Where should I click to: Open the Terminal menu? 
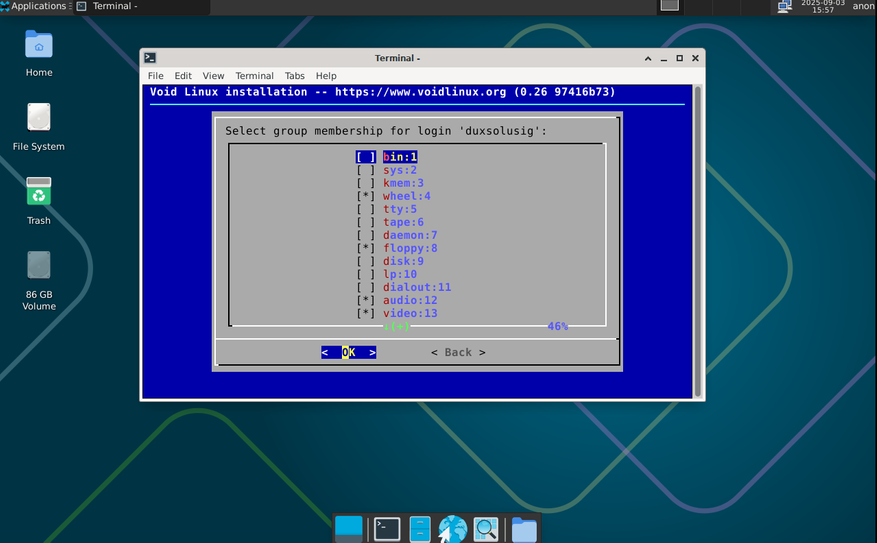(x=254, y=75)
